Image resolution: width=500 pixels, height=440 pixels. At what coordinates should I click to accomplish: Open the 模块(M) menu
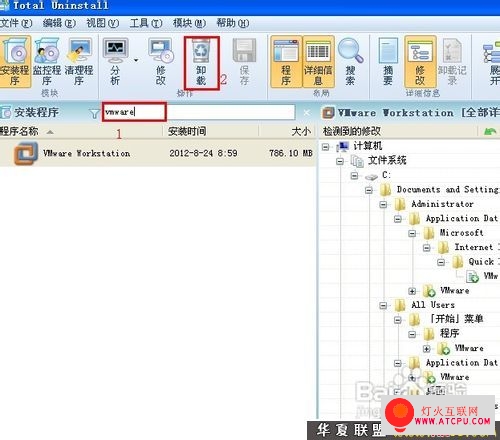tap(189, 23)
